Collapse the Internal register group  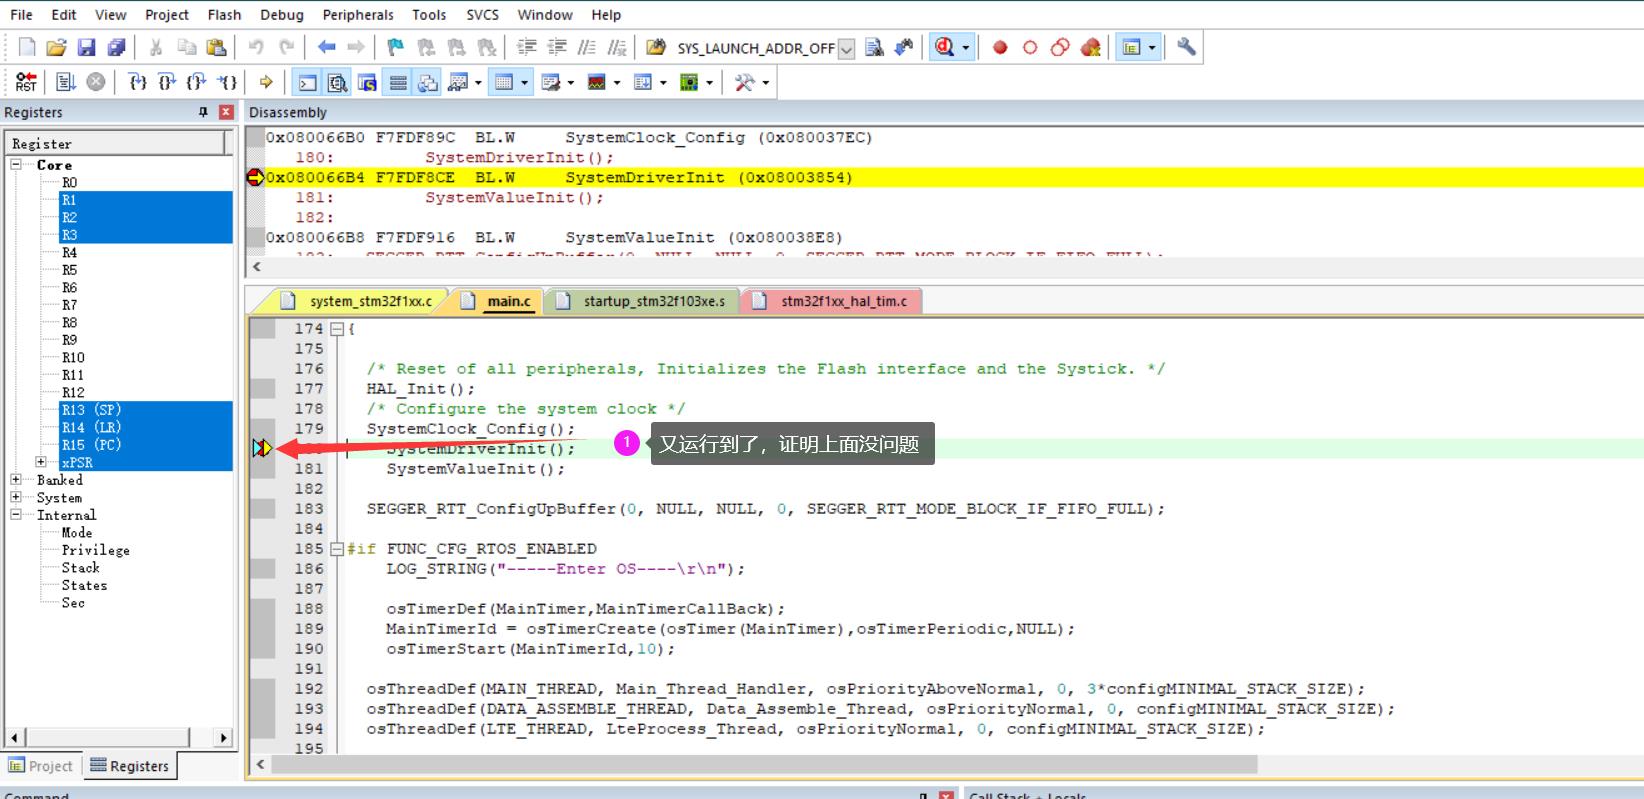click(x=16, y=515)
